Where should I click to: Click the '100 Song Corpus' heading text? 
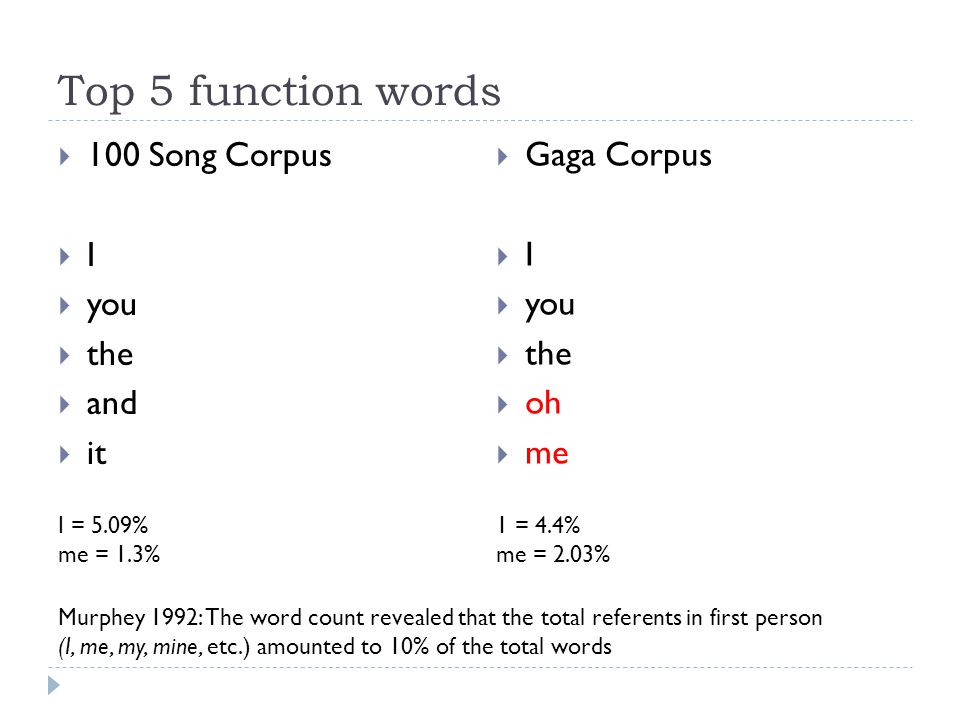(x=209, y=156)
